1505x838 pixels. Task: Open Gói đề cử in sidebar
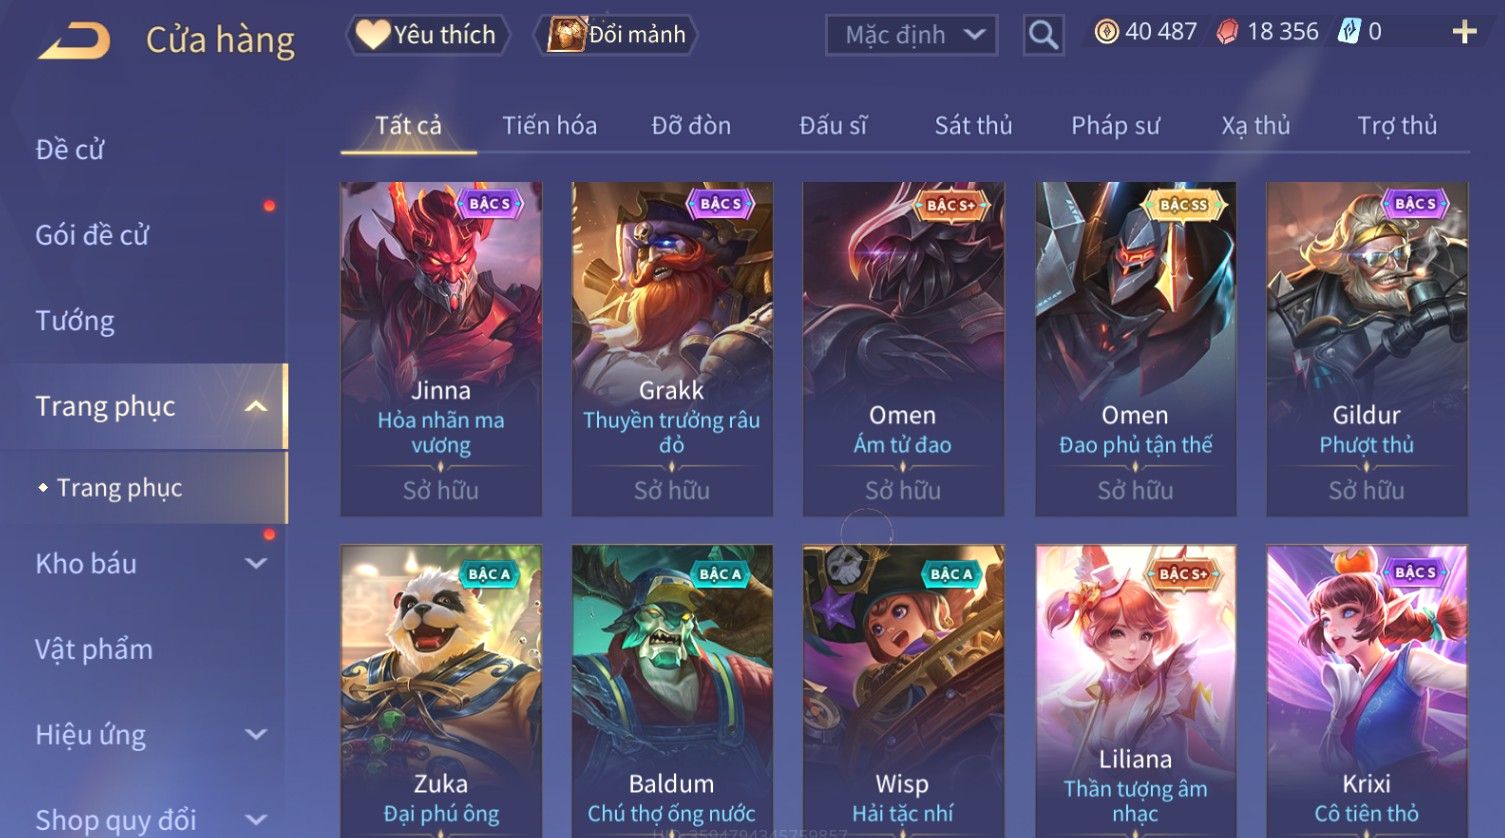tap(92, 235)
